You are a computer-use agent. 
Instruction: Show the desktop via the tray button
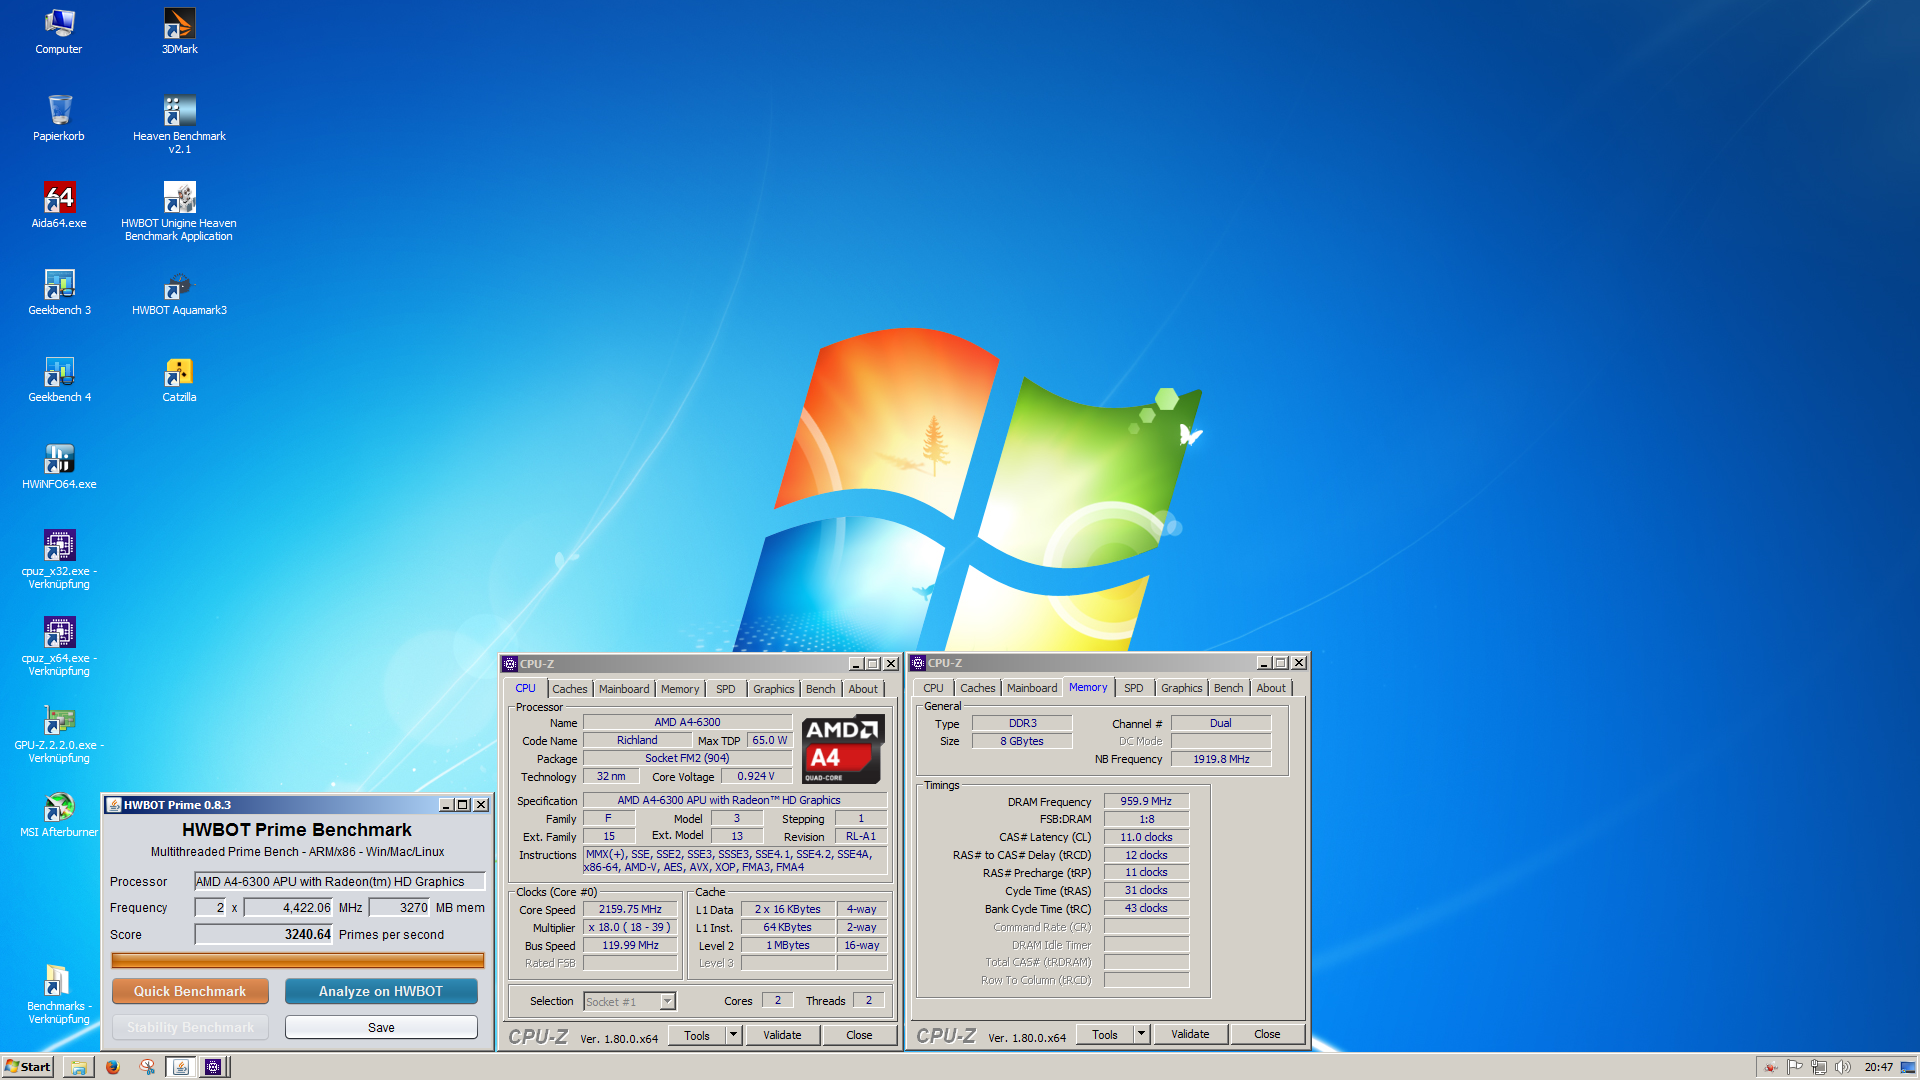pyautogui.click(x=1909, y=1067)
